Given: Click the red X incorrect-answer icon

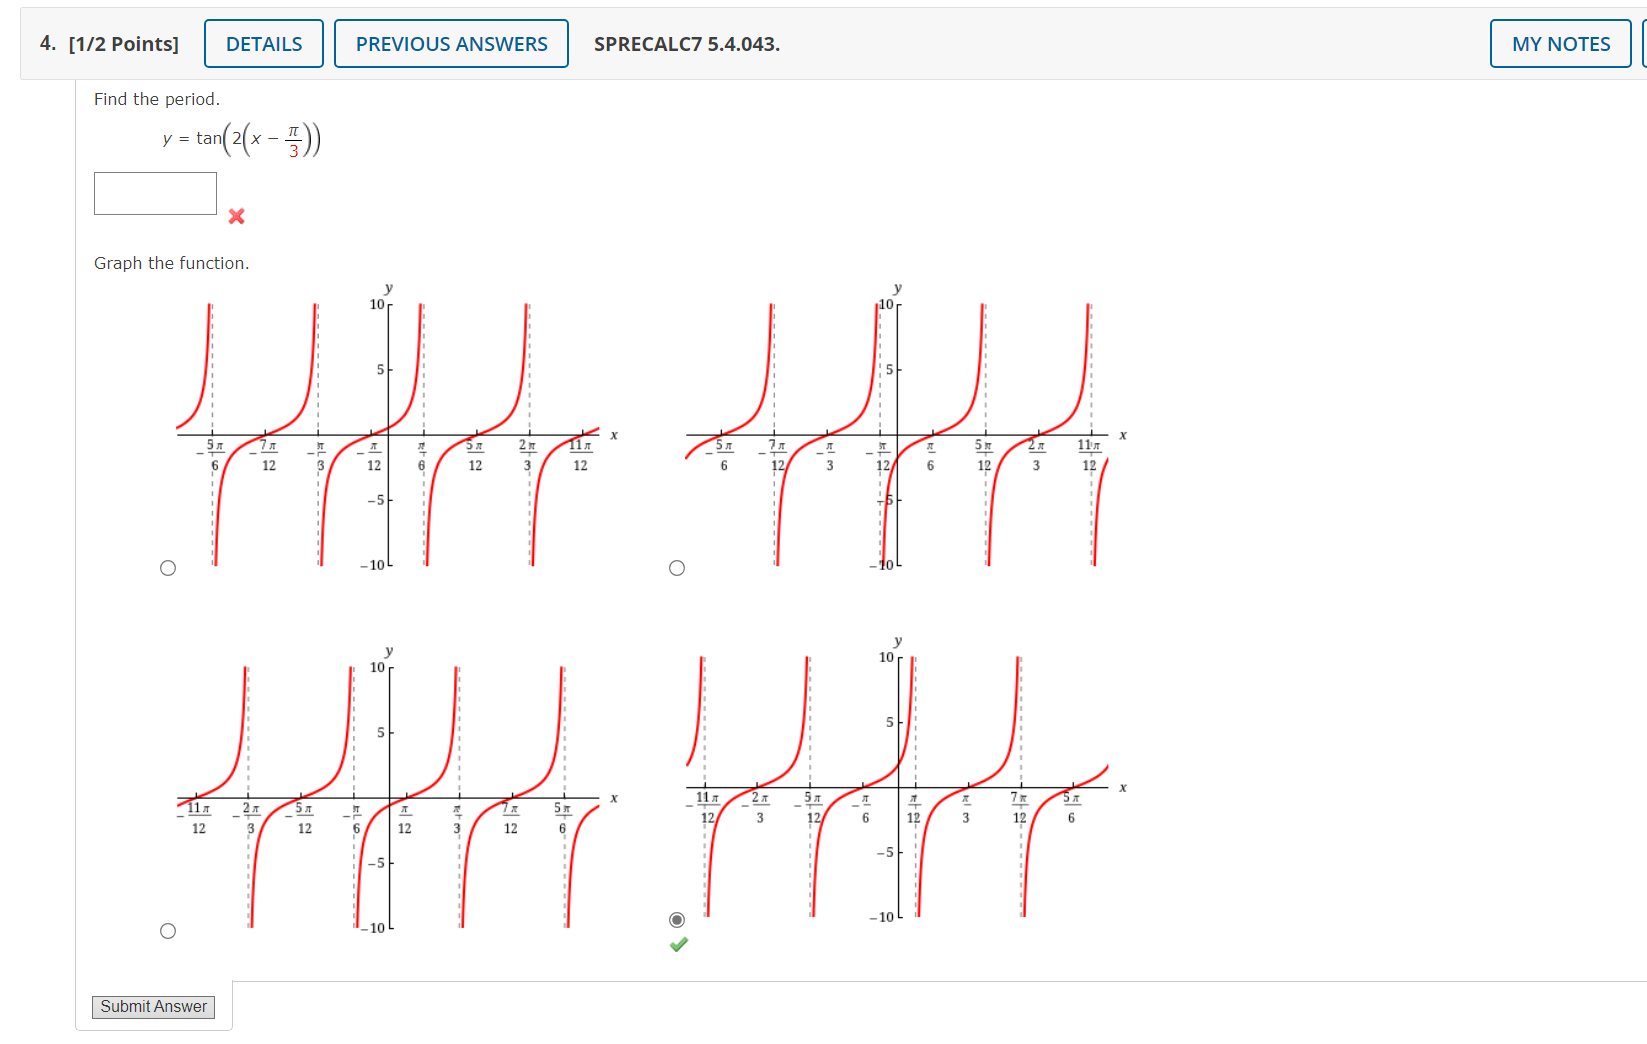Looking at the screenshot, I should coord(236,216).
